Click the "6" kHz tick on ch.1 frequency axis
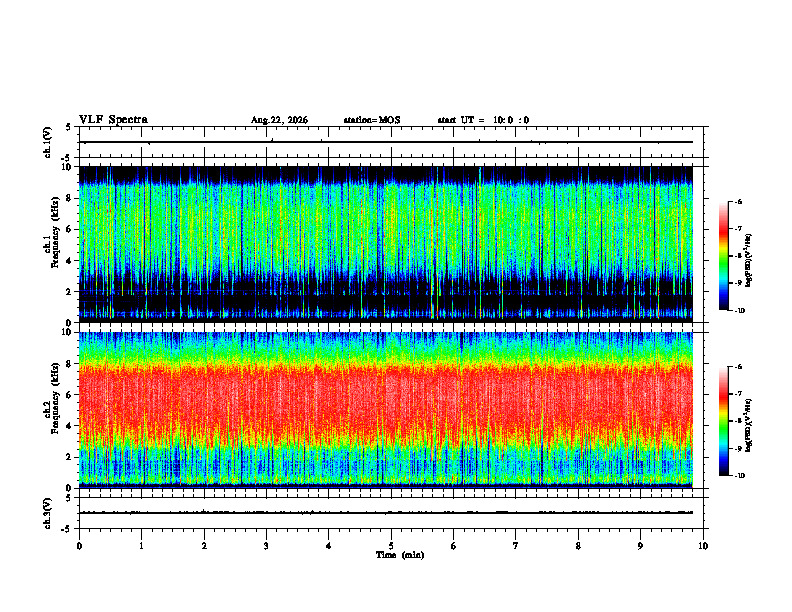 click(x=70, y=230)
